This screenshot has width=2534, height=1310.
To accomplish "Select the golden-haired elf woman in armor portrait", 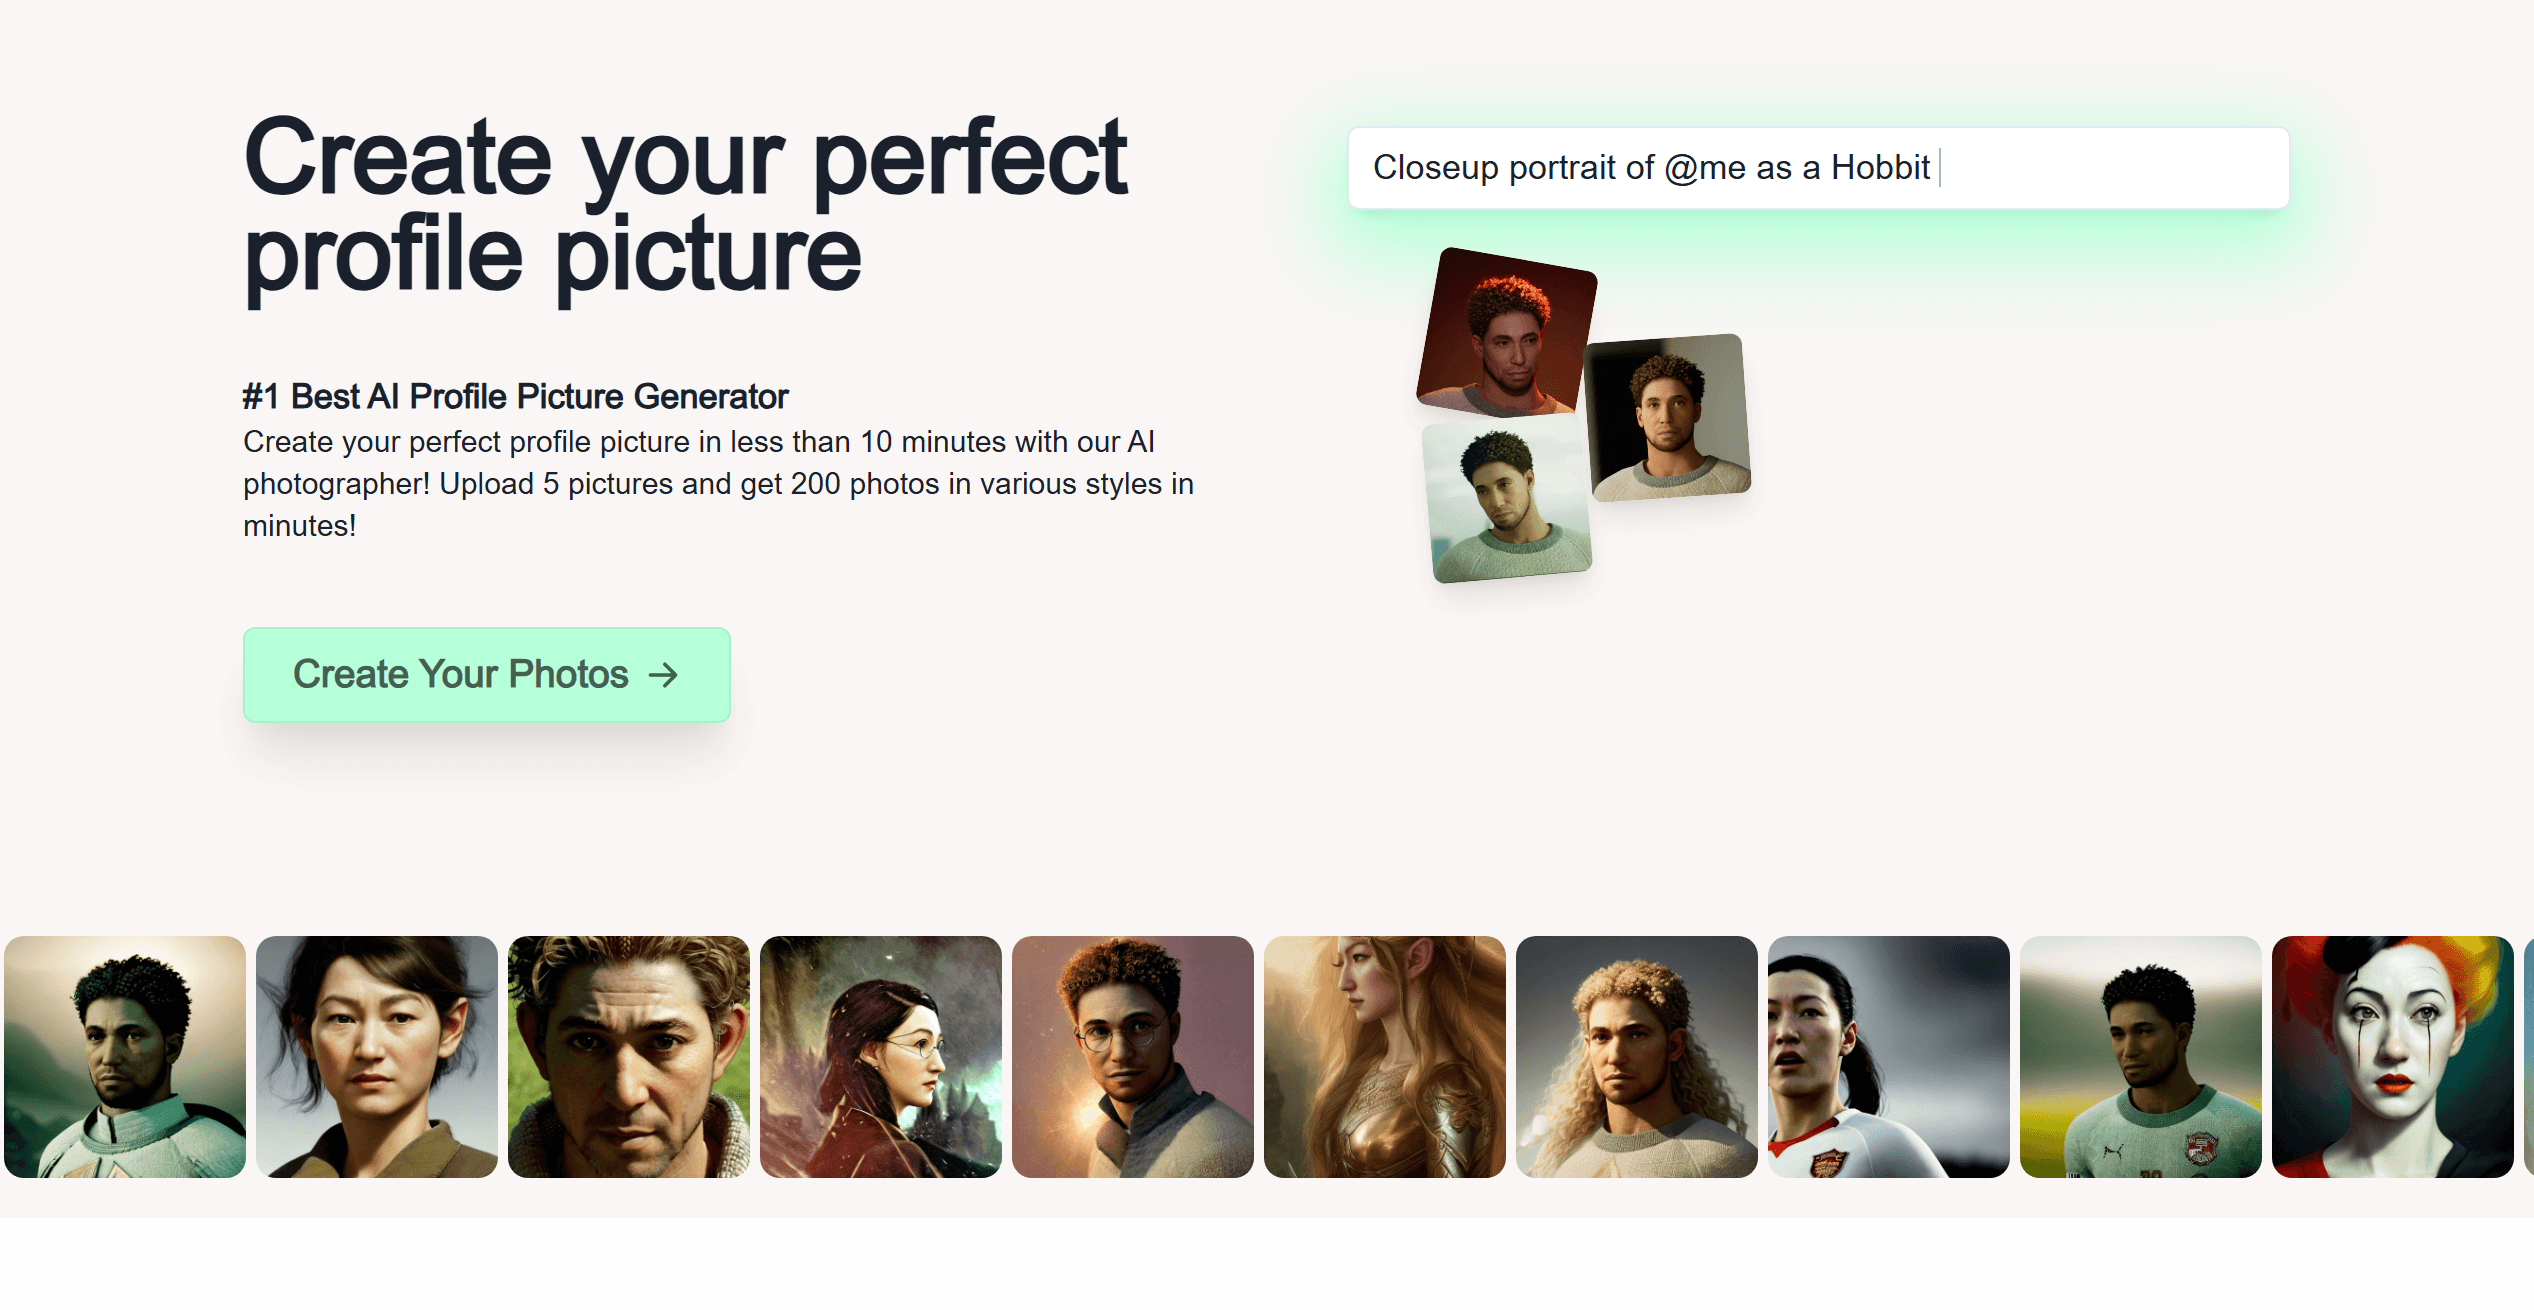I will [x=1385, y=1057].
